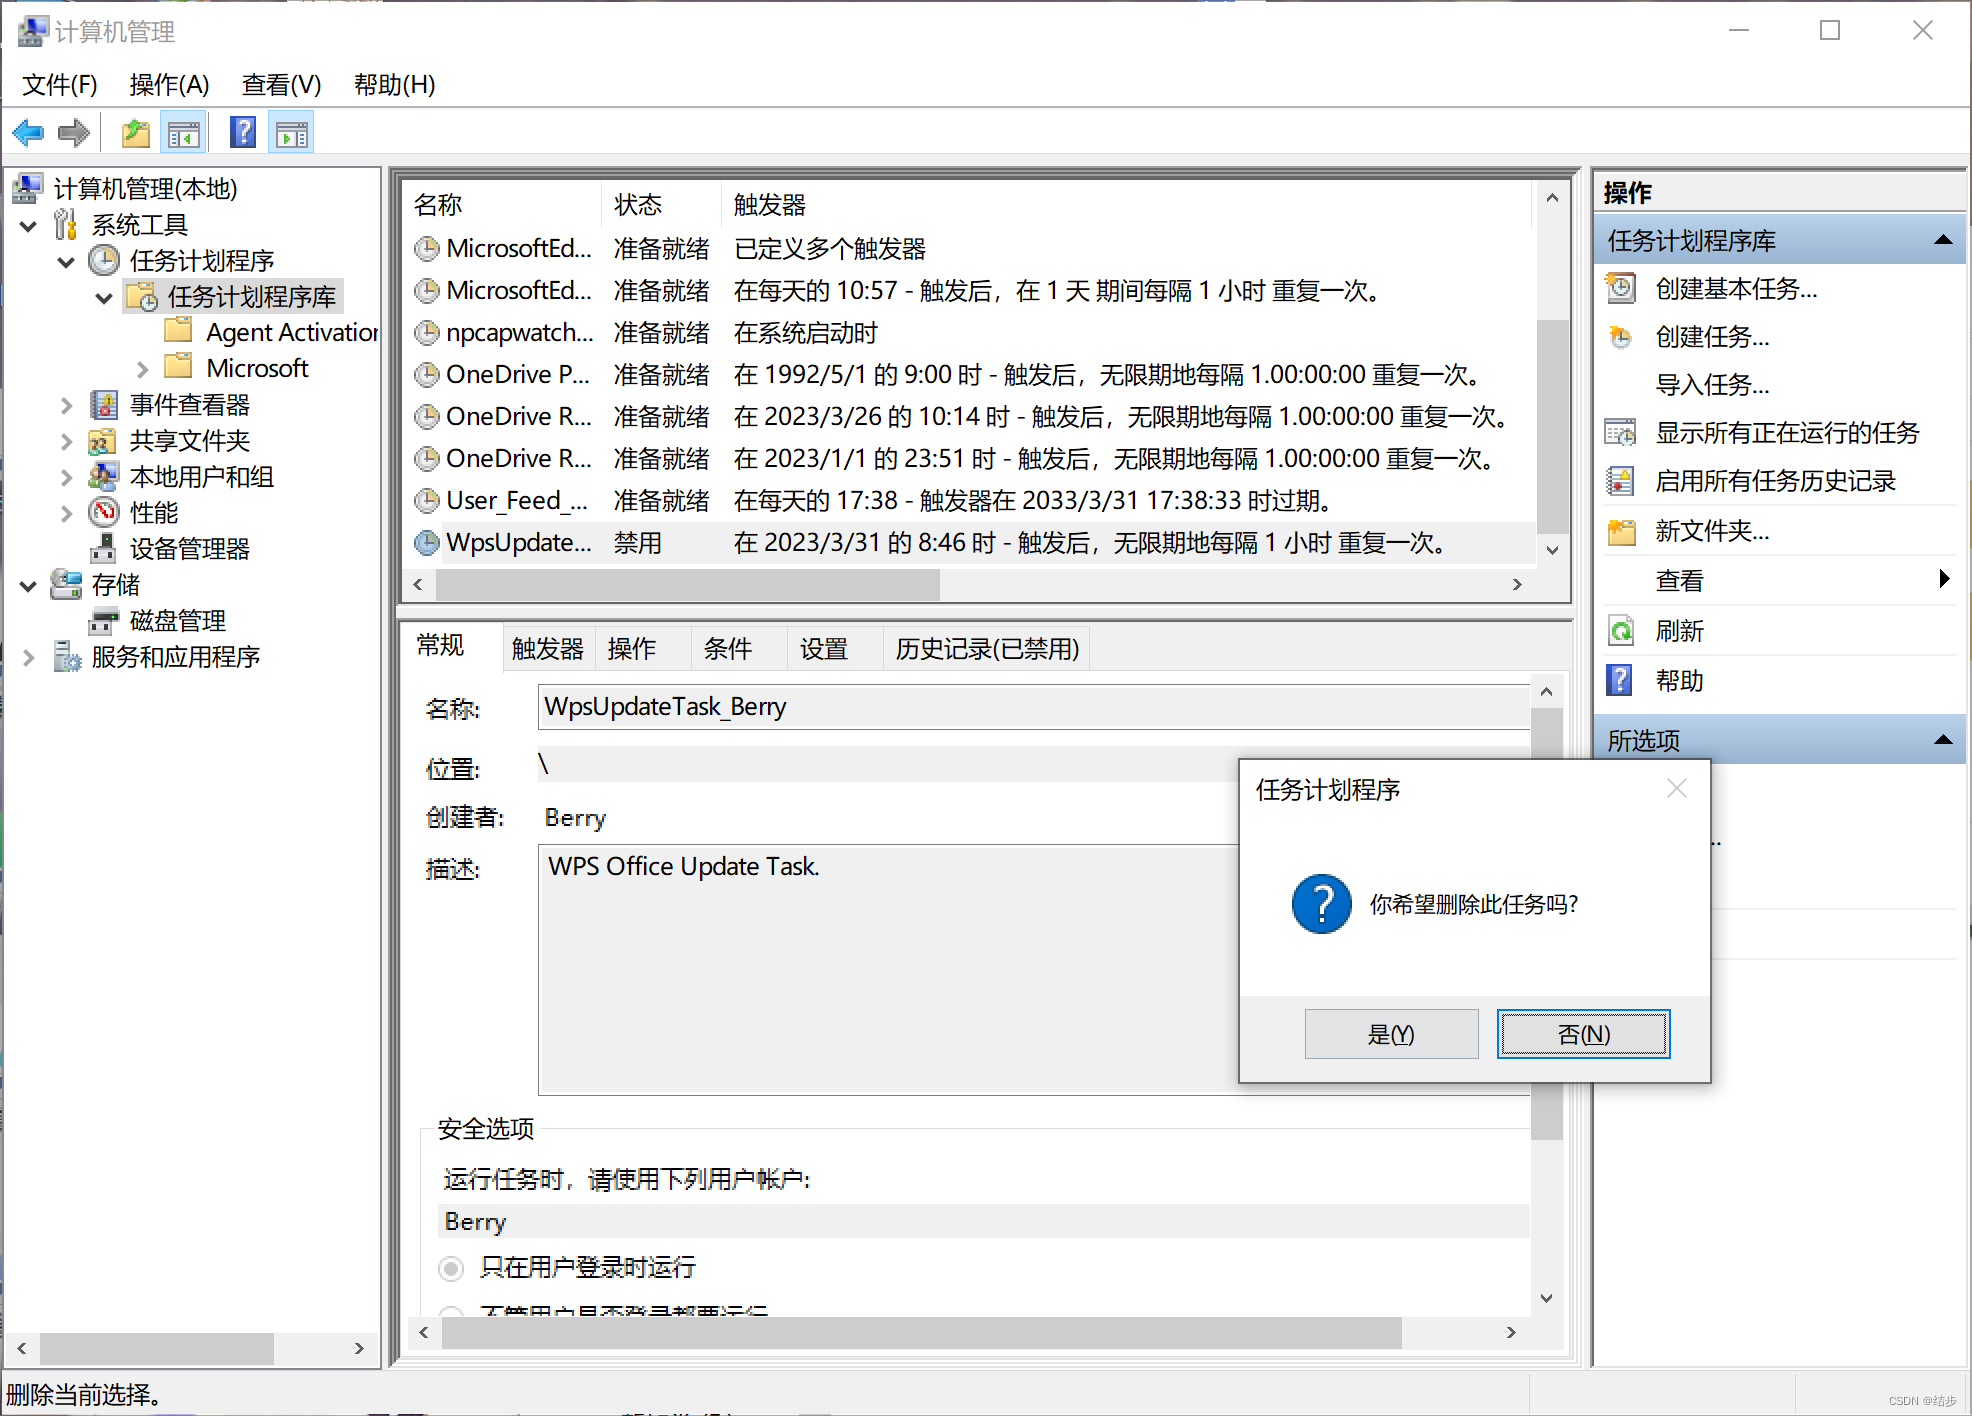Expand the Microsoft folder node
This screenshot has height=1416, width=1972.
click(x=142, y=369)
